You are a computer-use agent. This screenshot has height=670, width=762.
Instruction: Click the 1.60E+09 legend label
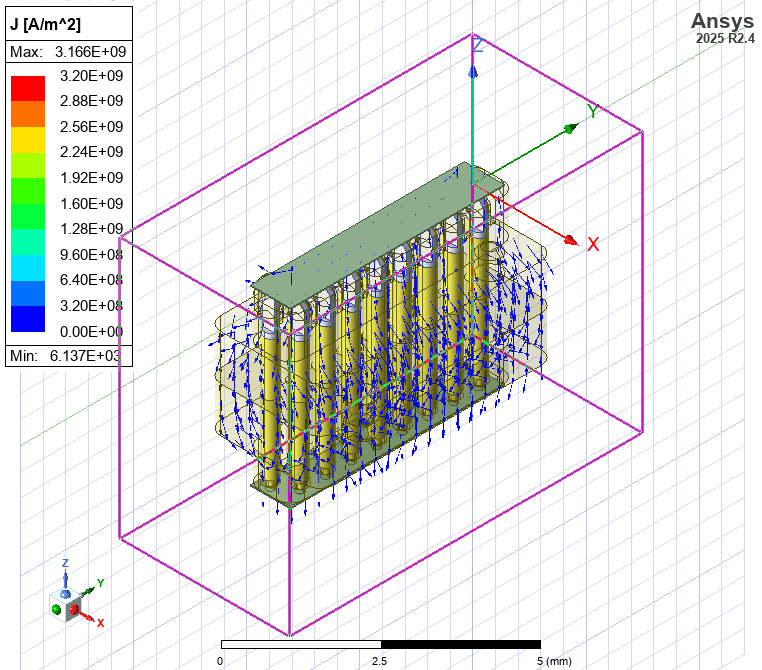pyautogui.click(x=91, y=204)
